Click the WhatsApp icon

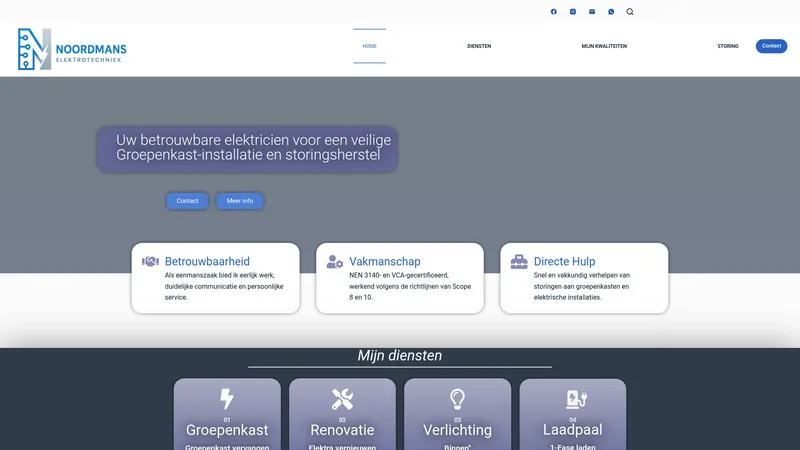611,12
